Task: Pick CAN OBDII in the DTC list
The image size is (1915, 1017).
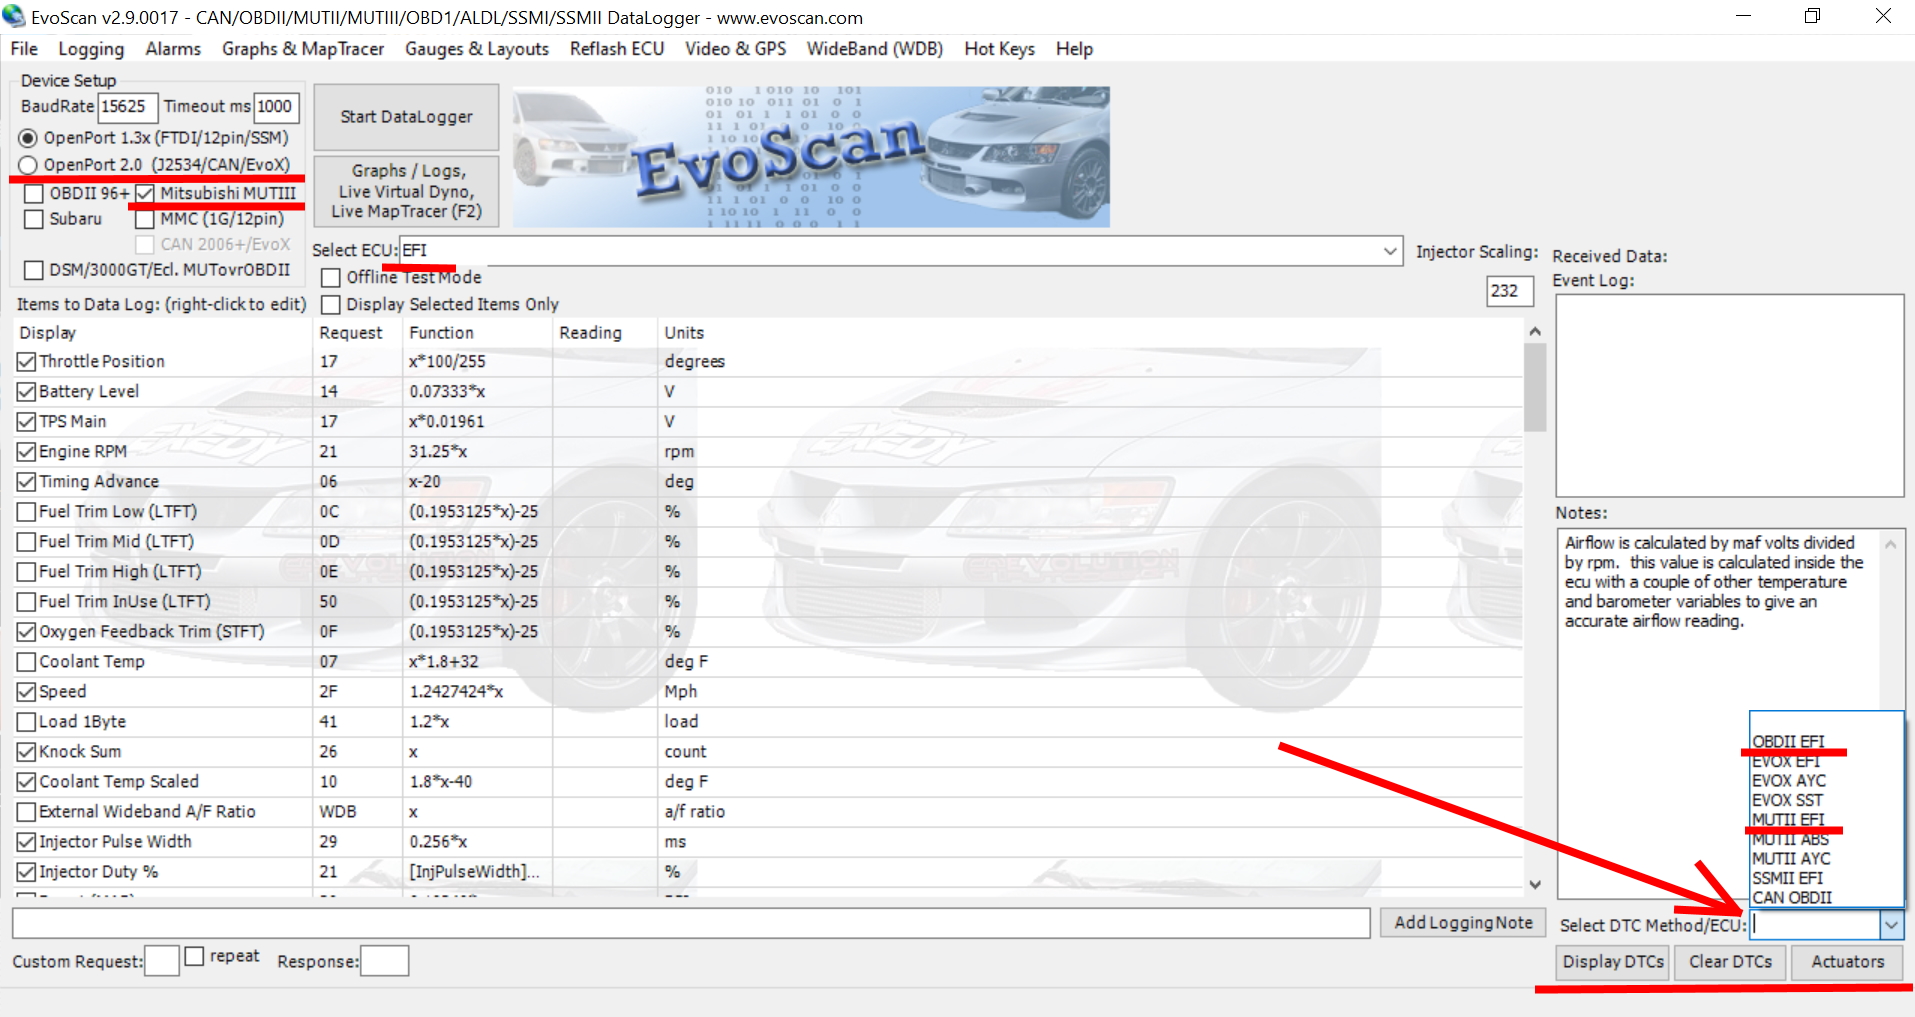Action: (1792, 898)
